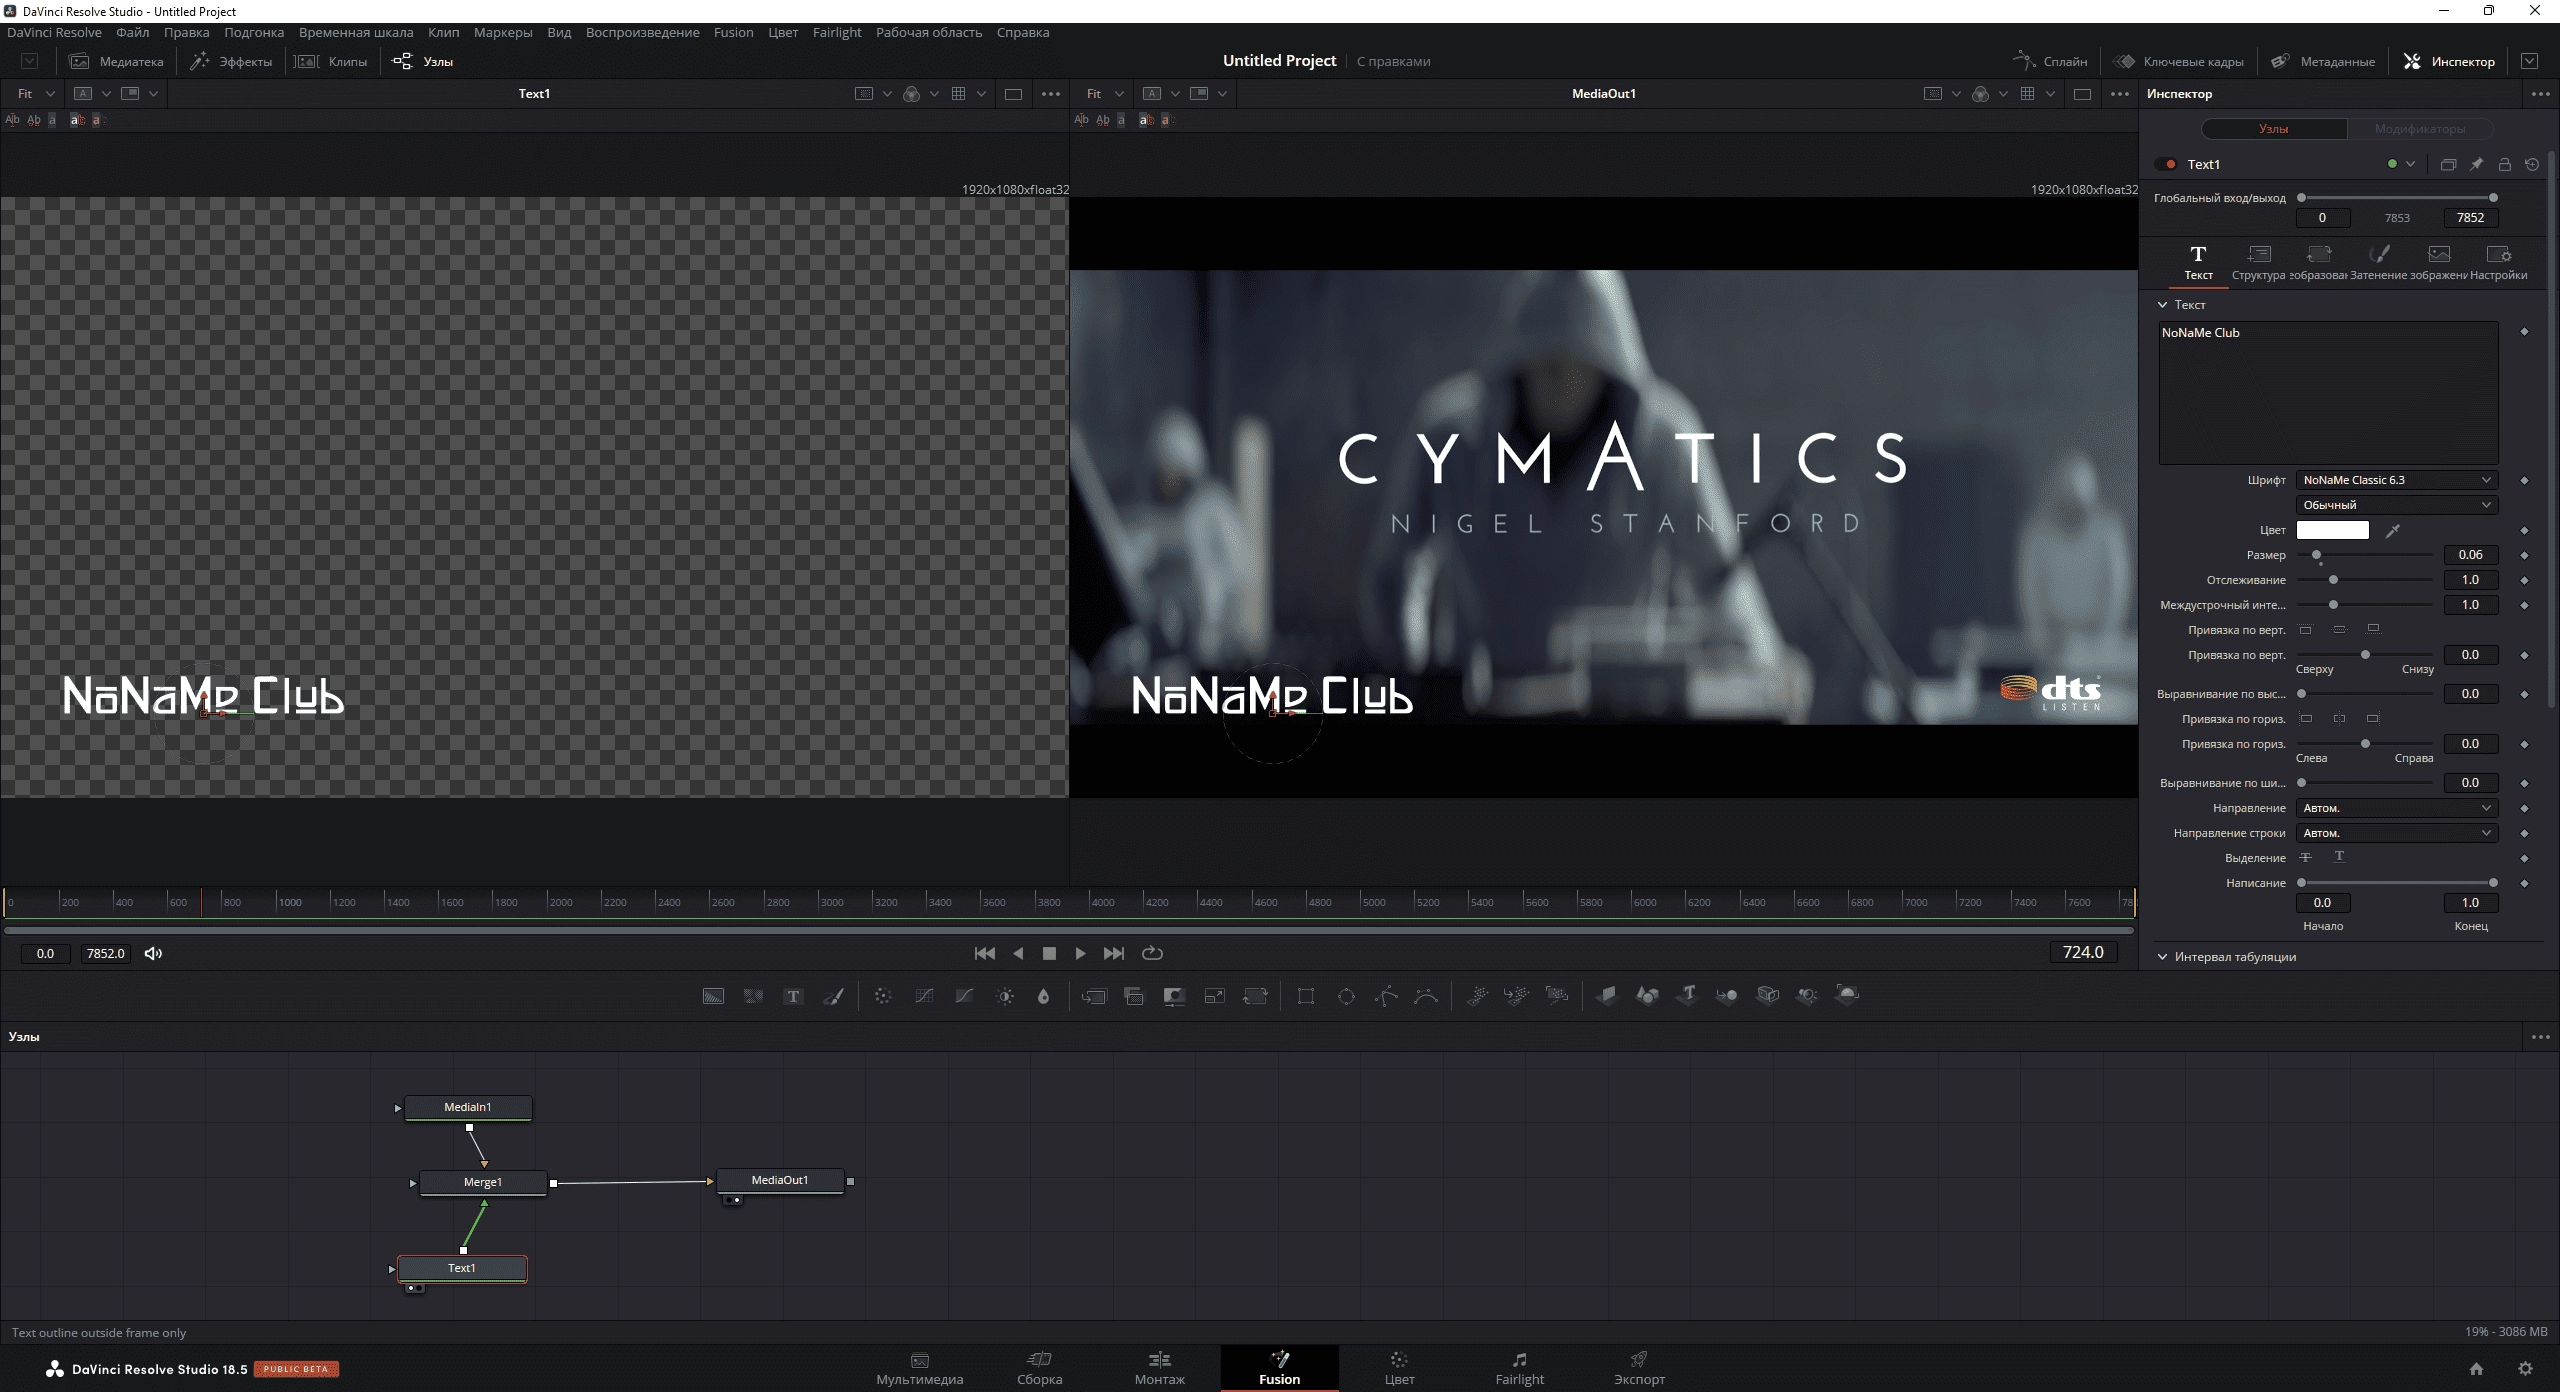Viewport: 2560px width, 1392px height.
Task: Add a Transform node from the toolbar
Action: pos(1255,996)
